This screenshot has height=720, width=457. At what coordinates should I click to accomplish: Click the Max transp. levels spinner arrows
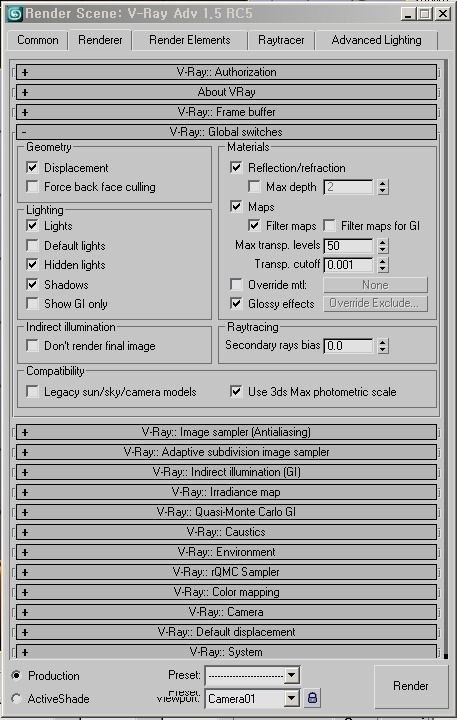click(383, 246)
